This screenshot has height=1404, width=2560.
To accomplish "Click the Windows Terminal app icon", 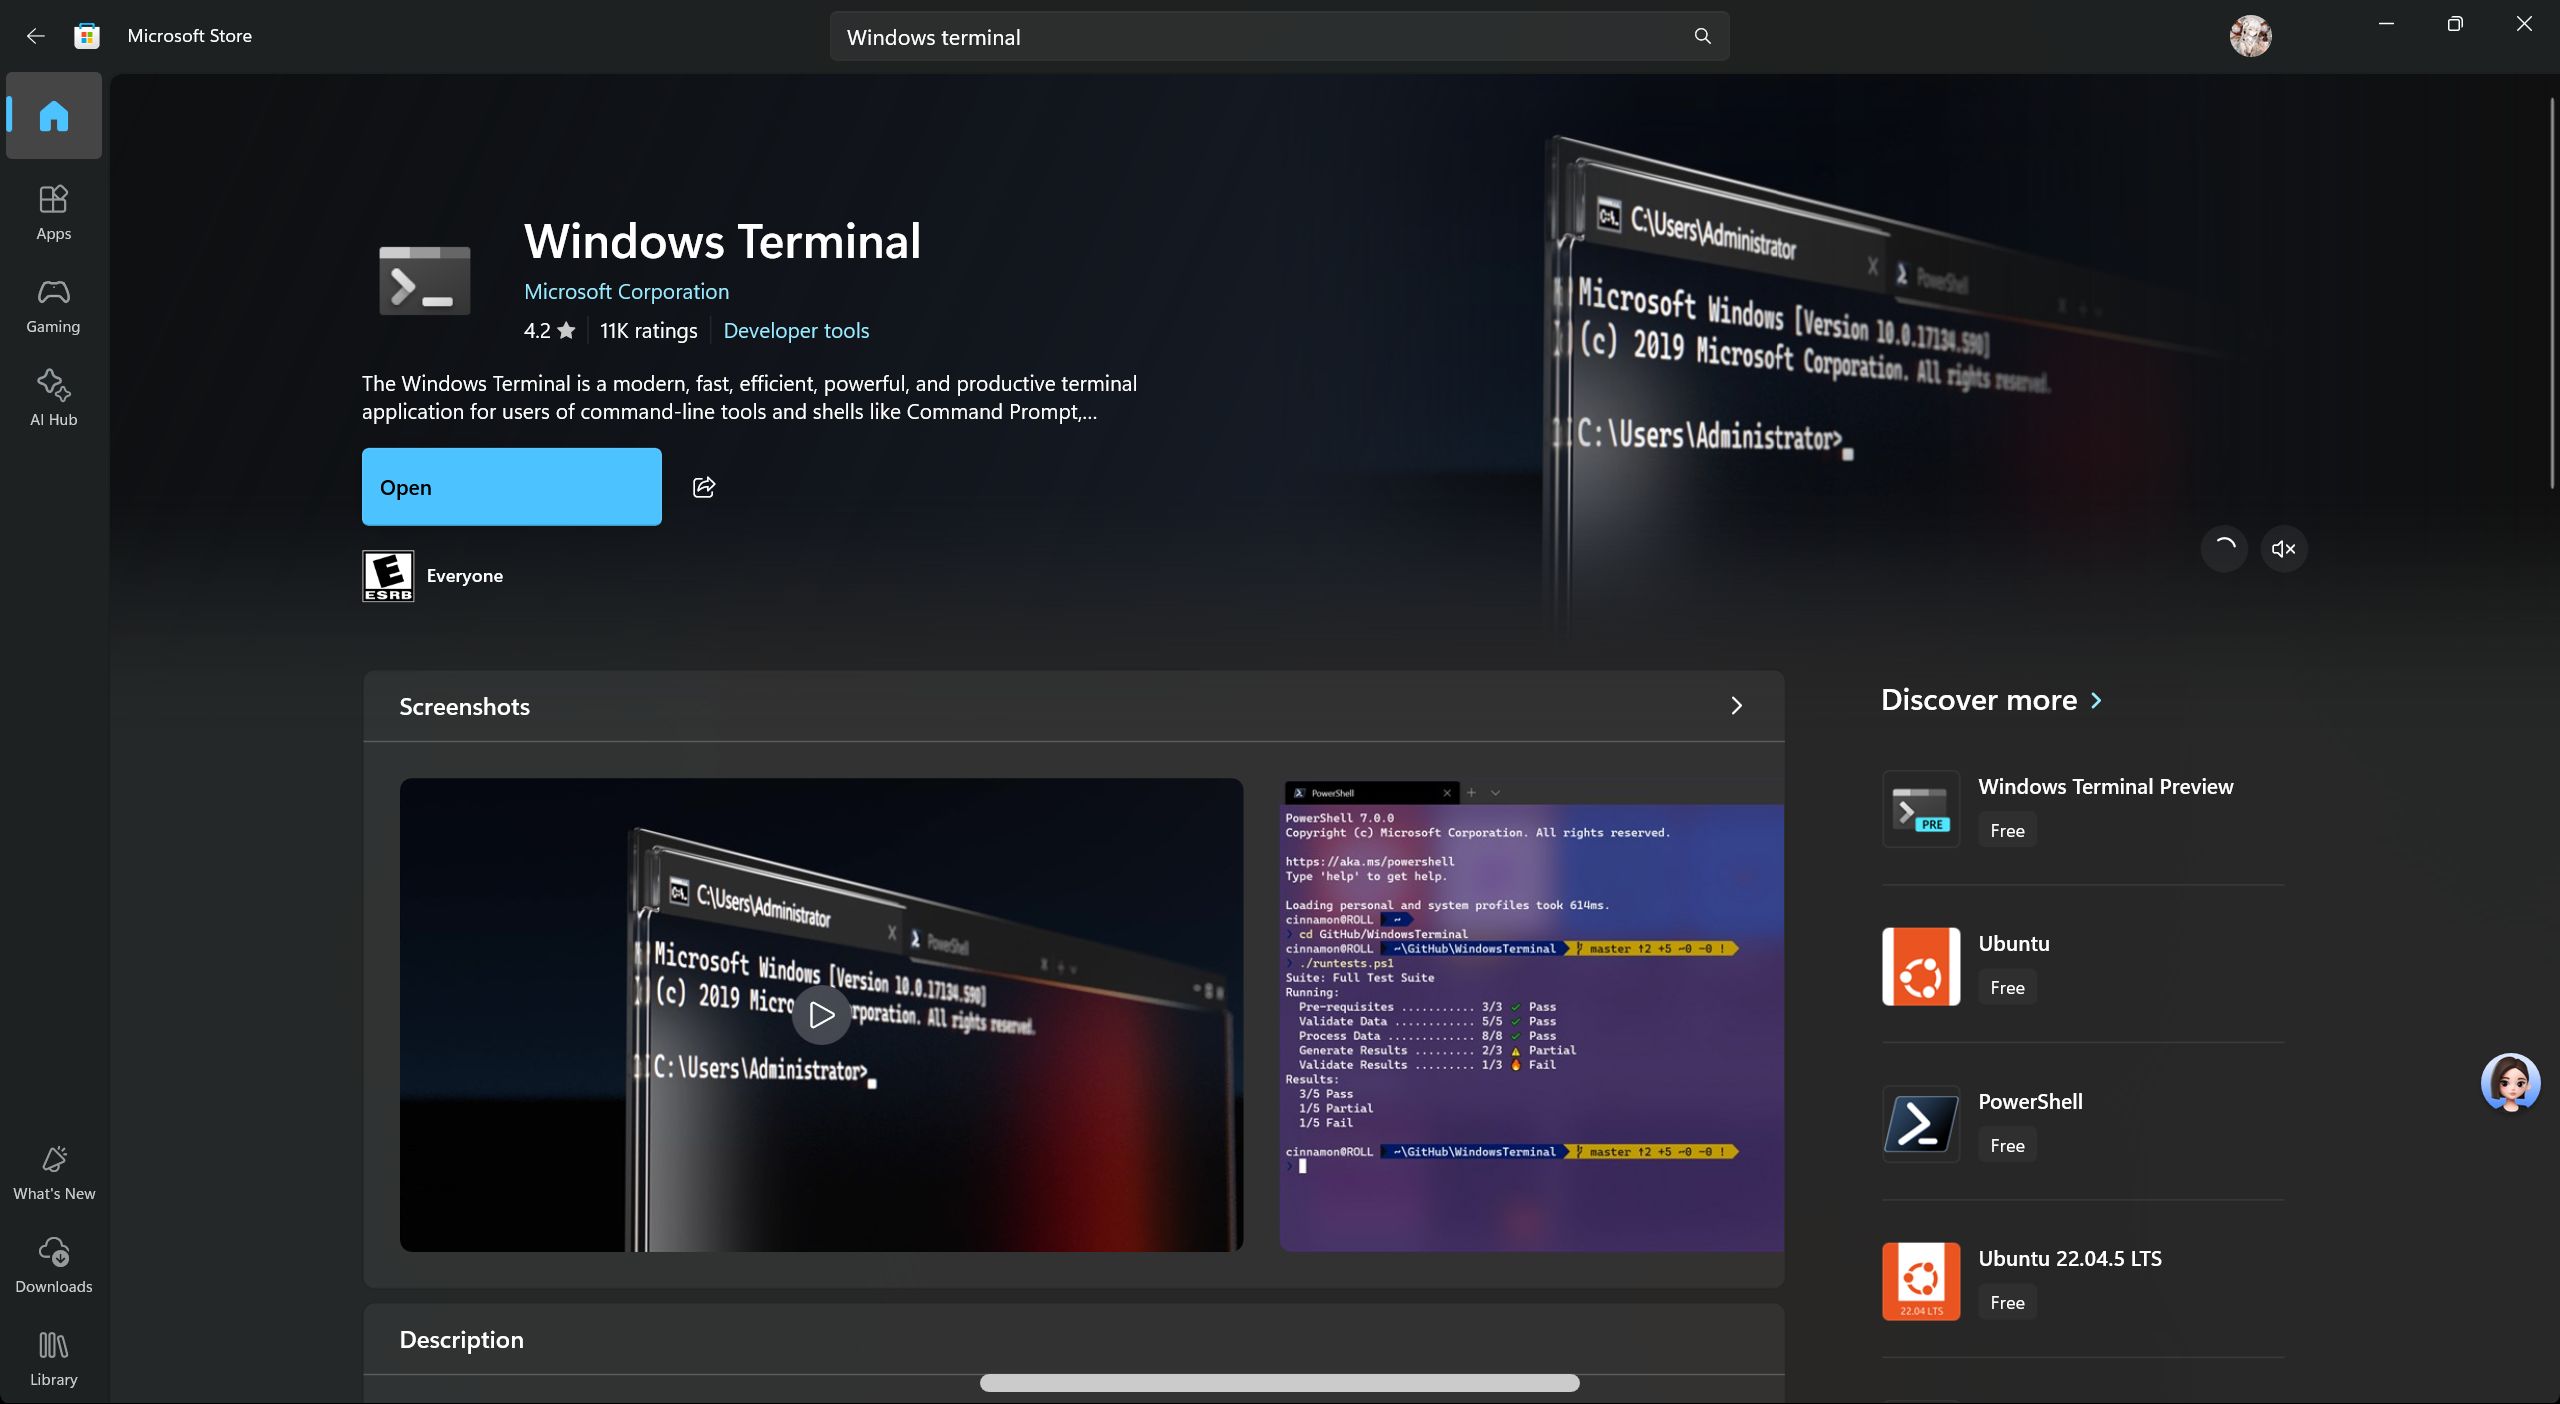I will pos(424,281).
